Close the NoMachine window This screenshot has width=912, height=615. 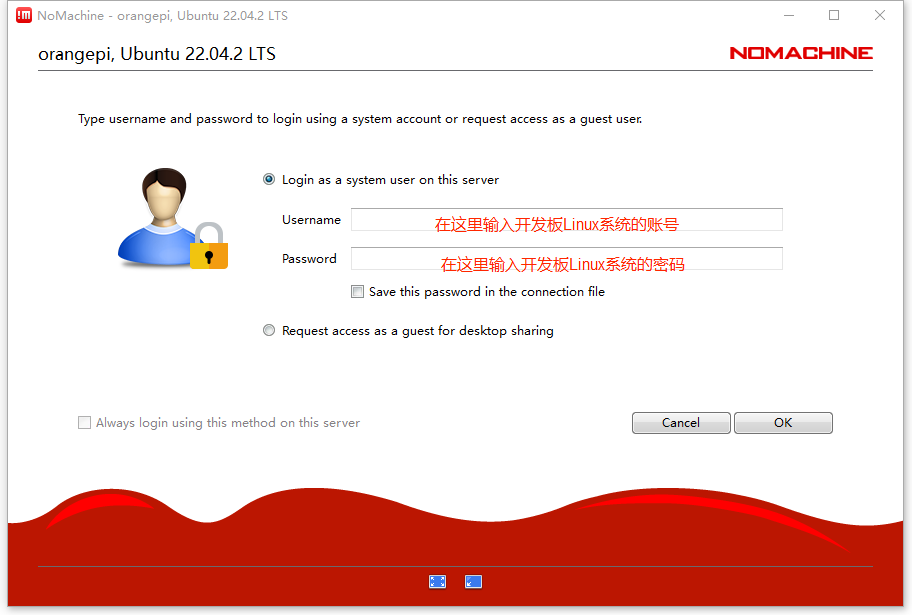(880, 15)
